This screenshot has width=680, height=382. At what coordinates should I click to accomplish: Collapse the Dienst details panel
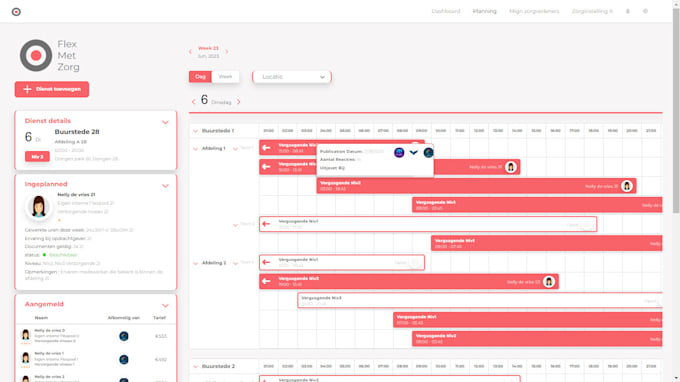click(x=165, y=122)
